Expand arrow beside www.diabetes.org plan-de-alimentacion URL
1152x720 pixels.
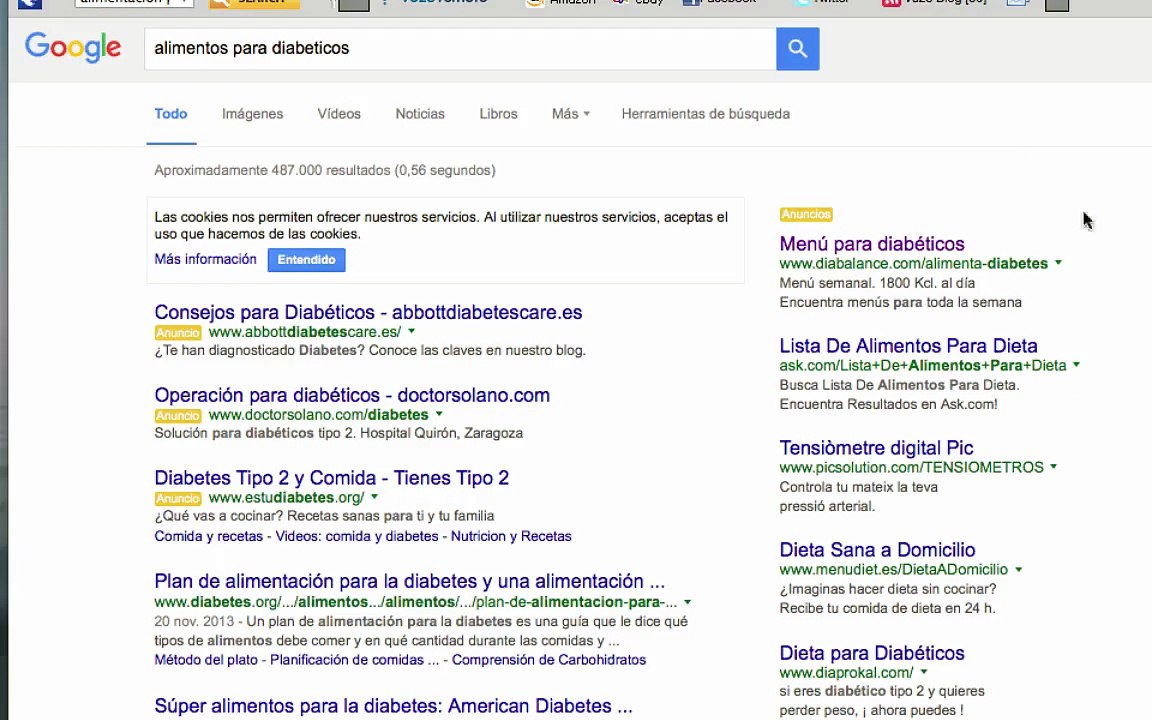688,602
